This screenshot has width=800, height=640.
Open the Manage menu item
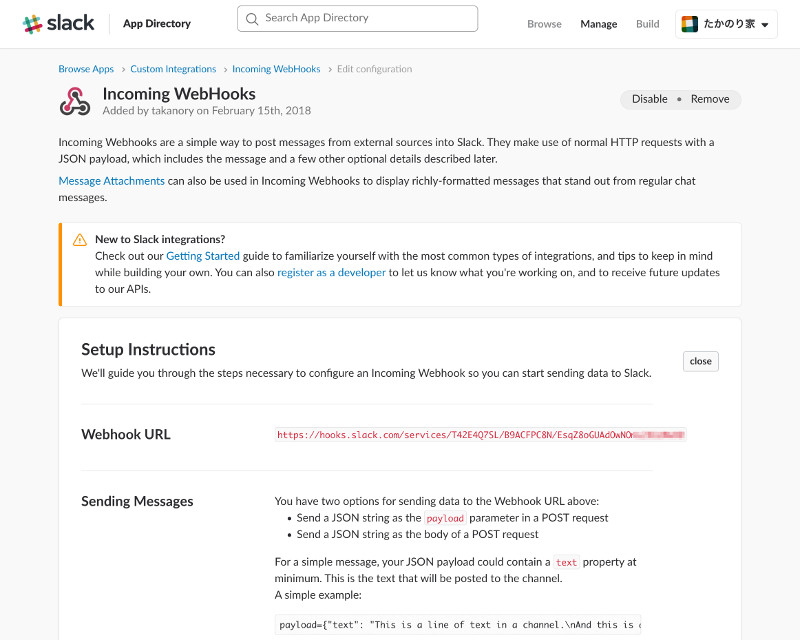[598, 24]
